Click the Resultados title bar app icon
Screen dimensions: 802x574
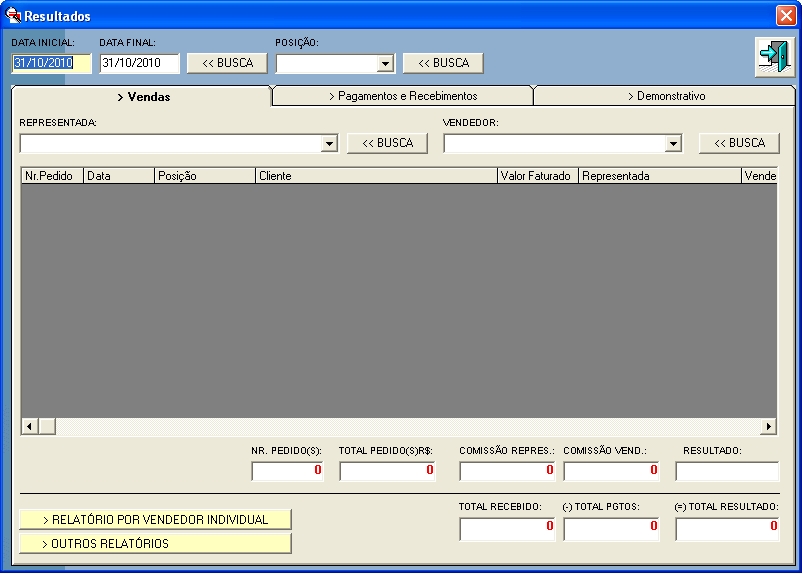13,15
